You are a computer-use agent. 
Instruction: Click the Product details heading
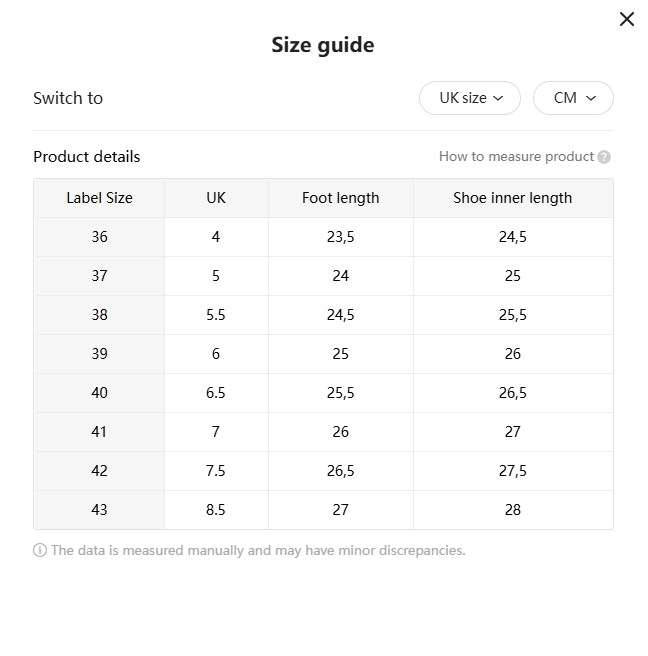point(87,157)
